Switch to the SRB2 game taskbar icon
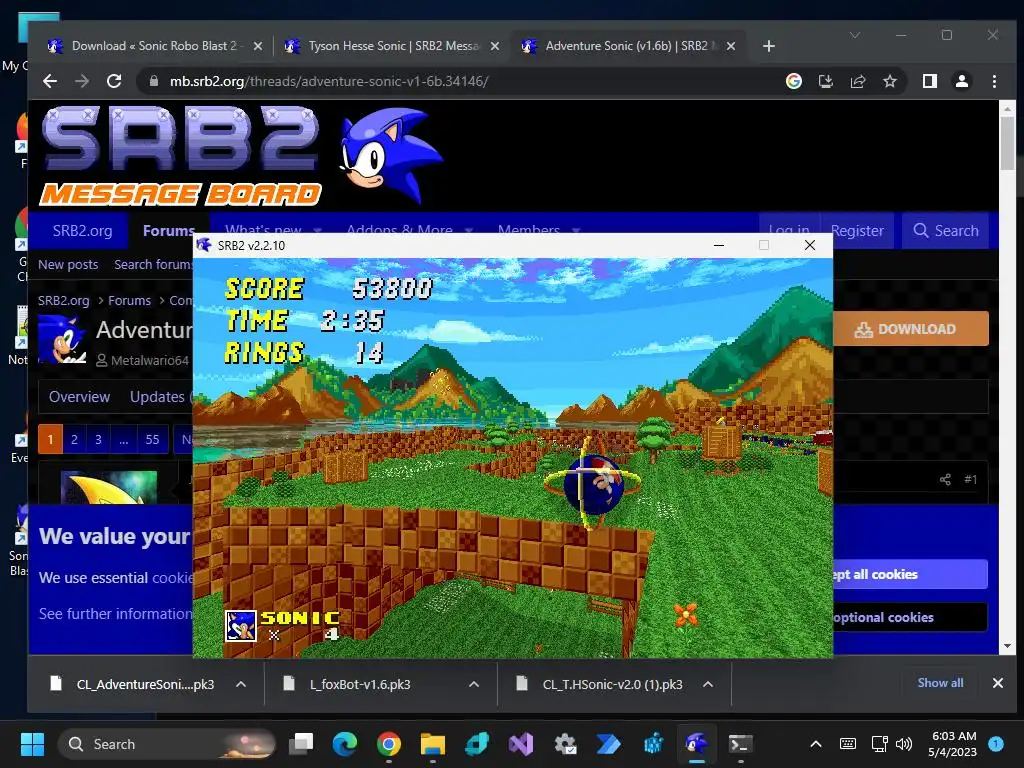Screen dimensions: 1024x768 (x=696, y=744)
